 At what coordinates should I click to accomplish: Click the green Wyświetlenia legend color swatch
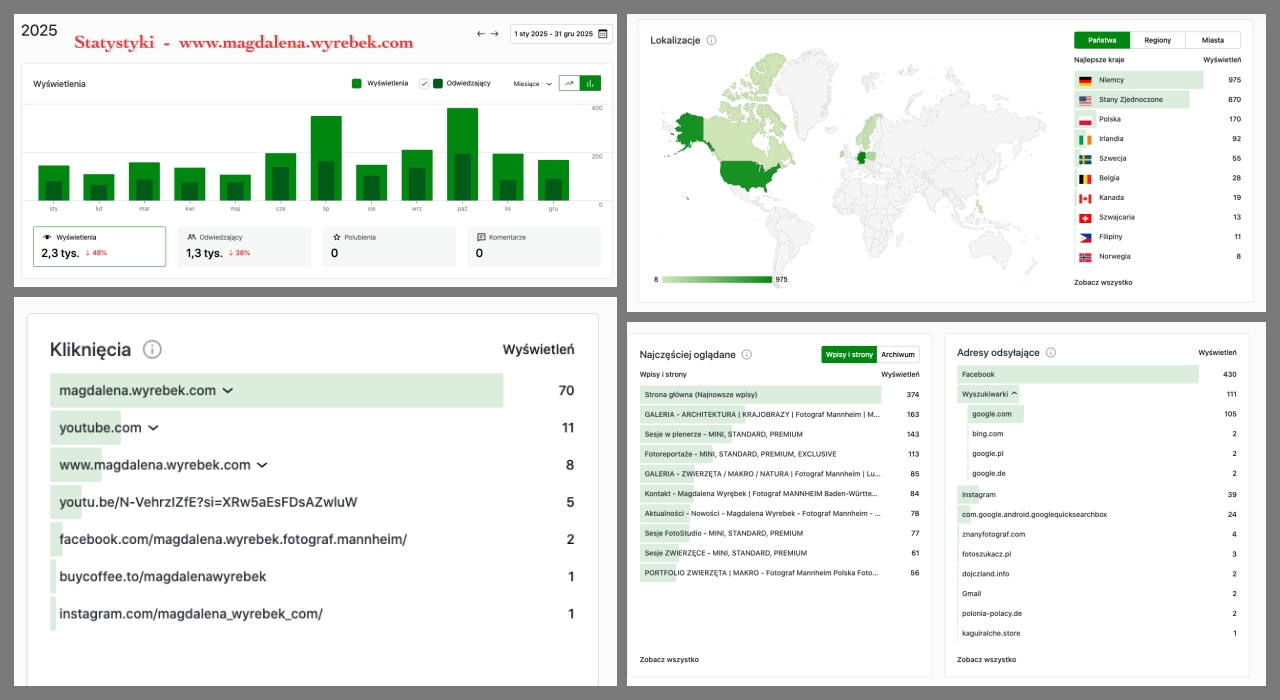click(x=357, y=84)
